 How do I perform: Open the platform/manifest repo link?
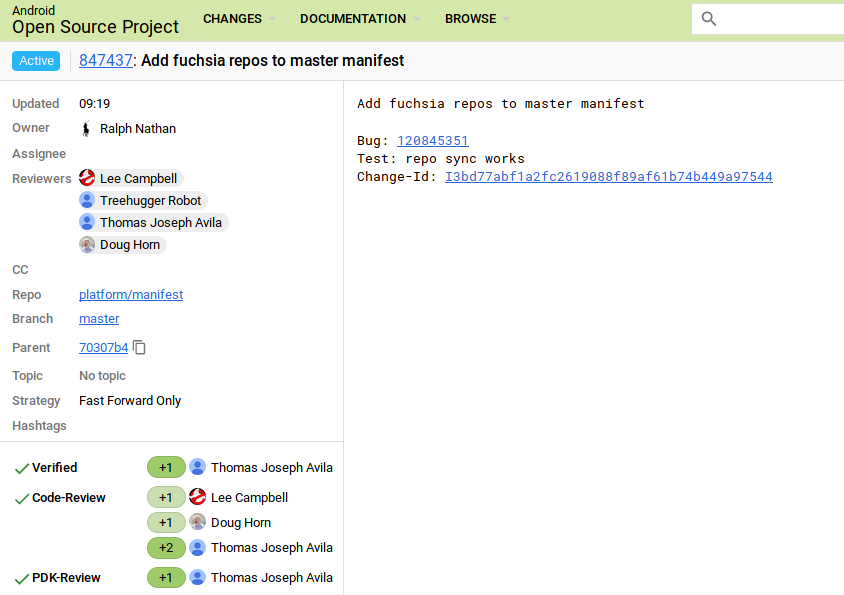click(x=131, y=295)
